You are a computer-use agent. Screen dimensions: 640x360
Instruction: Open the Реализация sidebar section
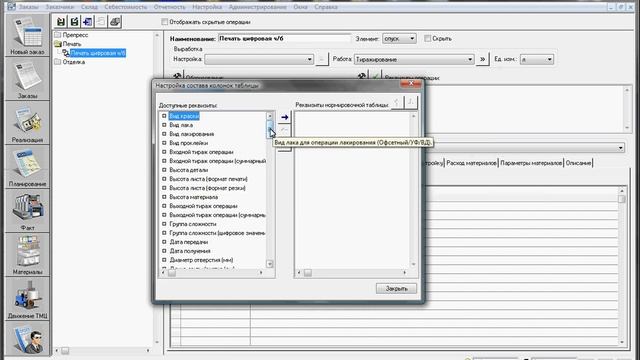point(27,124)
